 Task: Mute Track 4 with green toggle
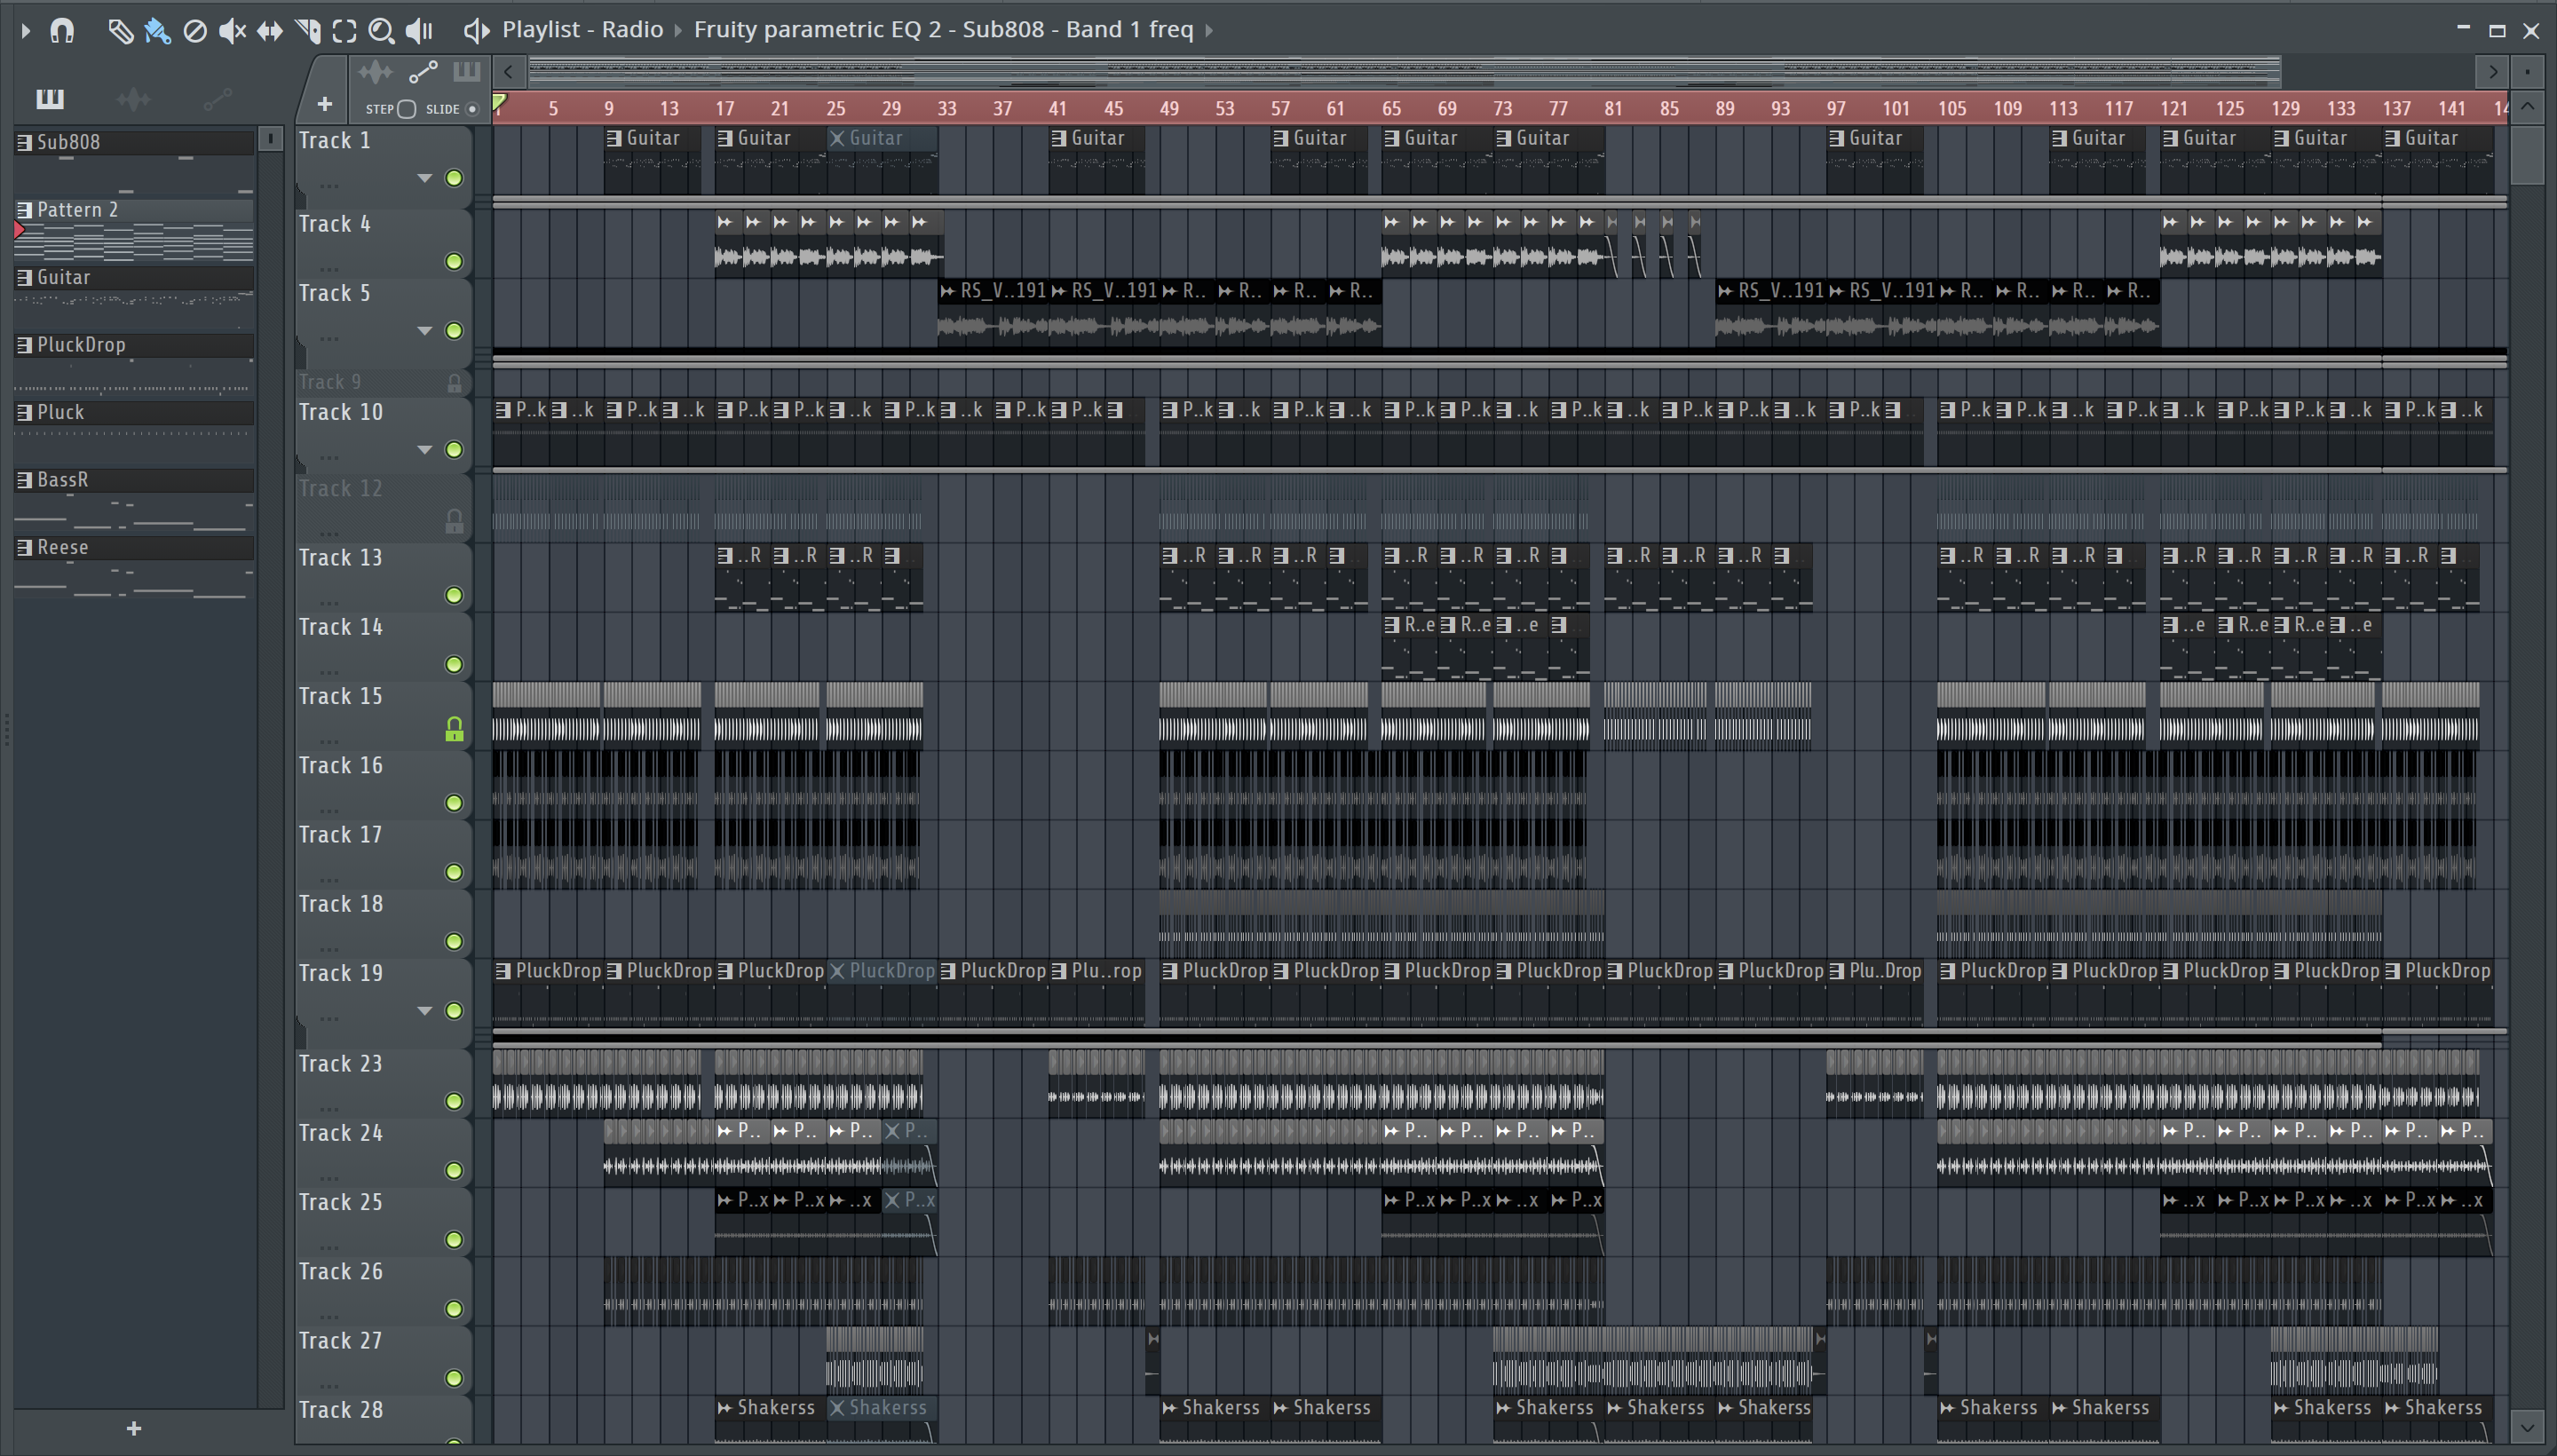click(454, 261)
